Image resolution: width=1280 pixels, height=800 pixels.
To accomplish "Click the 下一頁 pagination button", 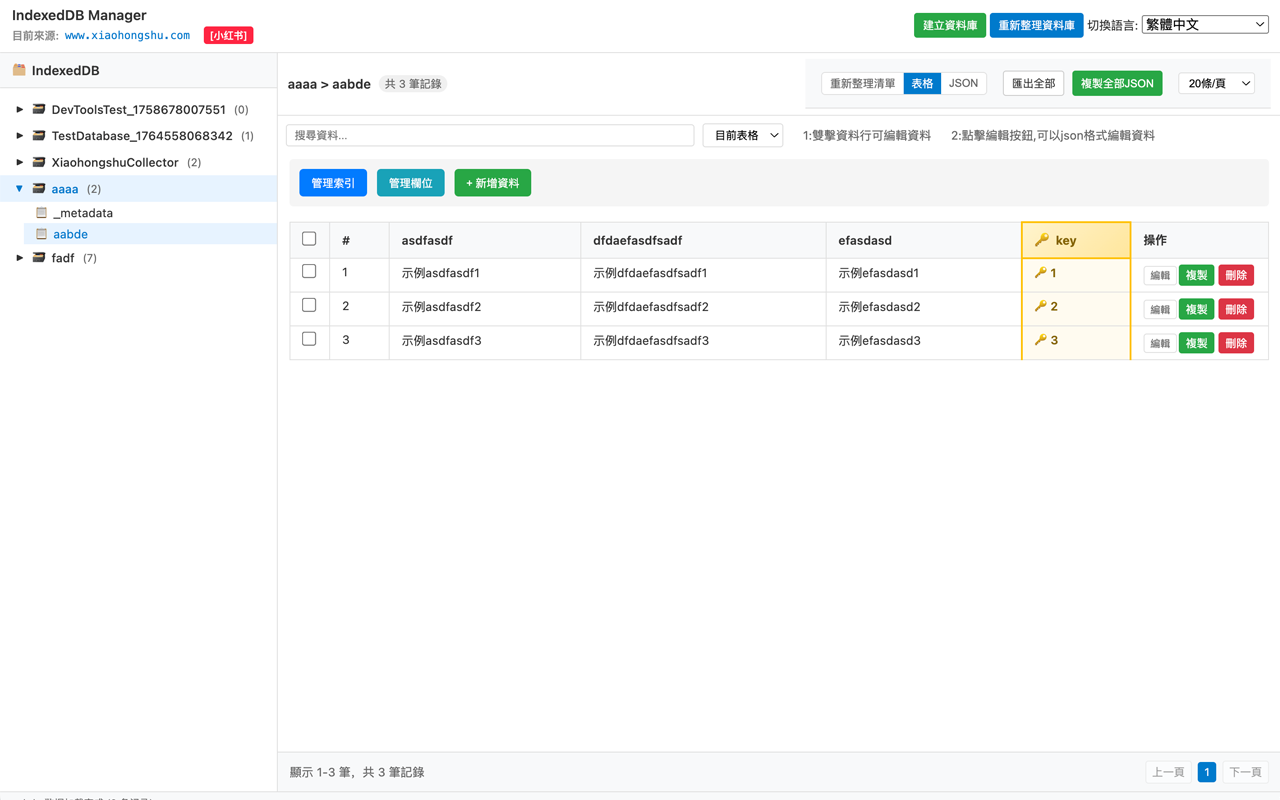I will tap(1245, 772).
